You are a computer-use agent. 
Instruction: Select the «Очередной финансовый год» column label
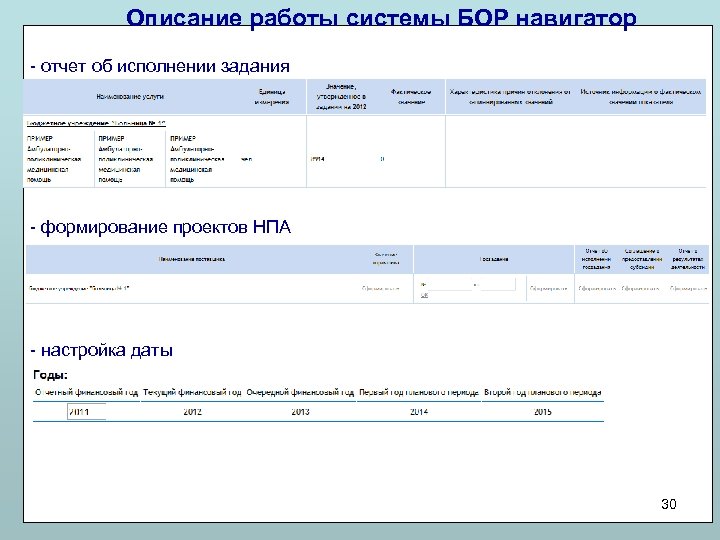(x=300, y=392)
